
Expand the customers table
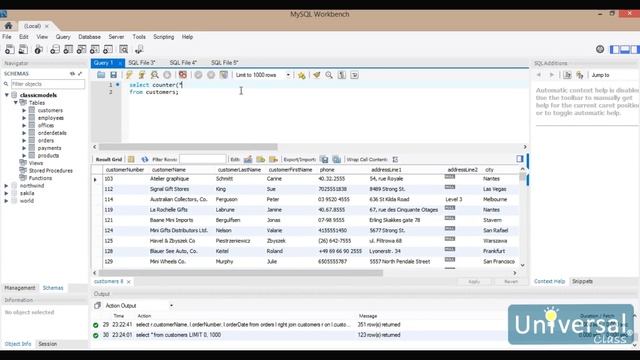[x=24, y=110]
